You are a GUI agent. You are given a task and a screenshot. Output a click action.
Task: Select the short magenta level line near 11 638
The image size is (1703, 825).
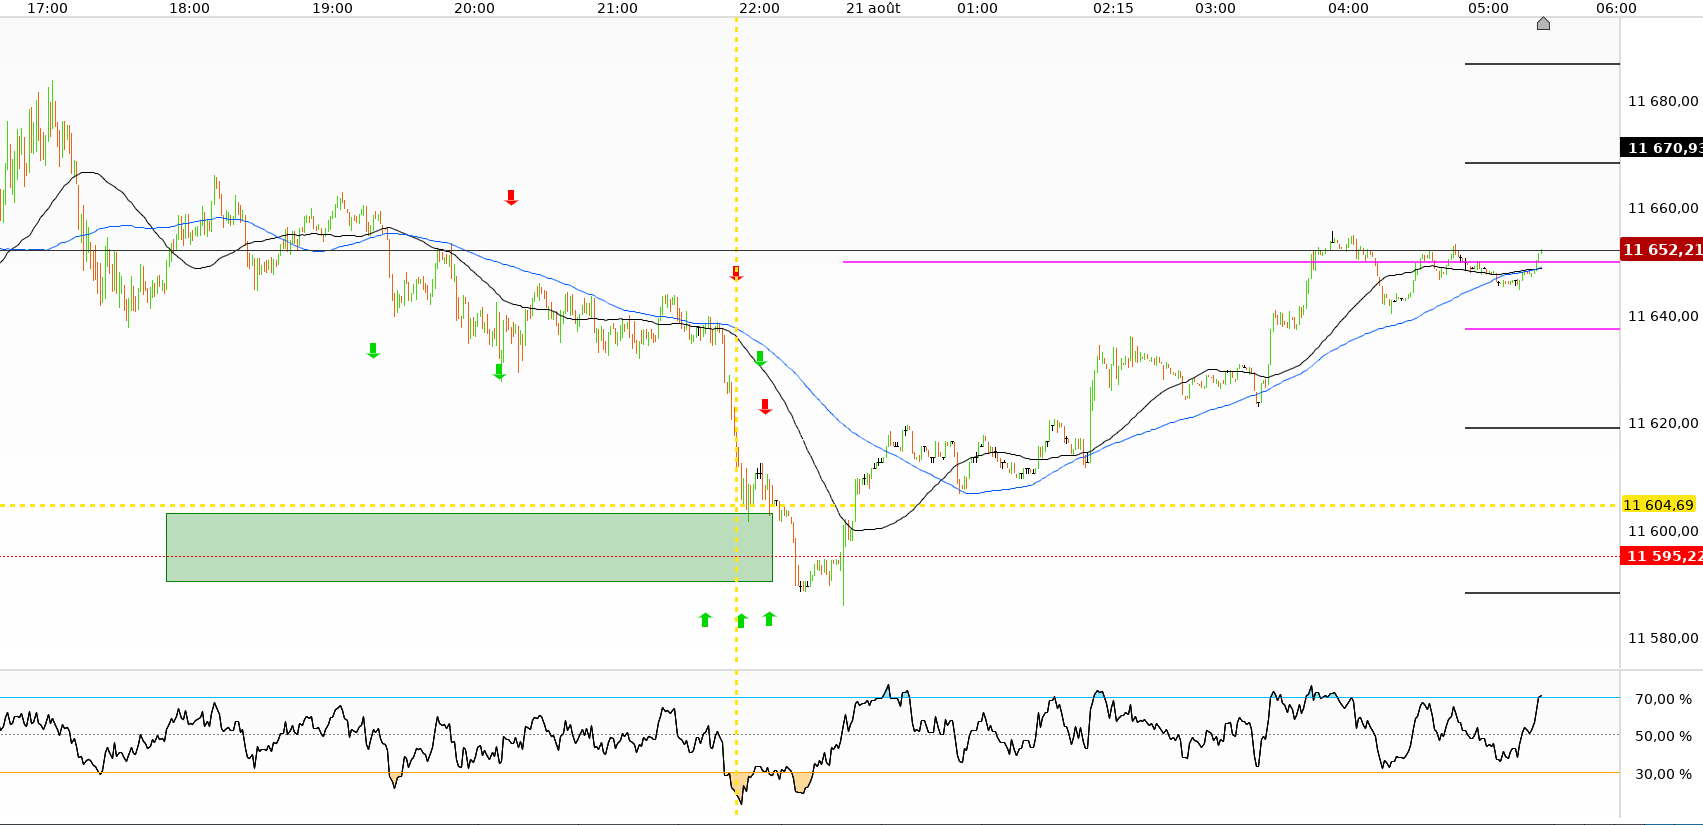1542,329
